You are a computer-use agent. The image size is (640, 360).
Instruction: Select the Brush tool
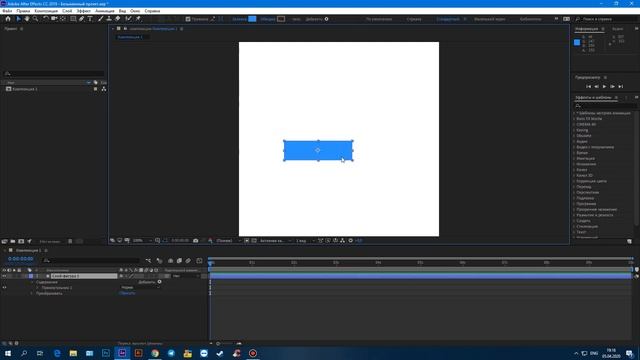(x=100, y=19)
